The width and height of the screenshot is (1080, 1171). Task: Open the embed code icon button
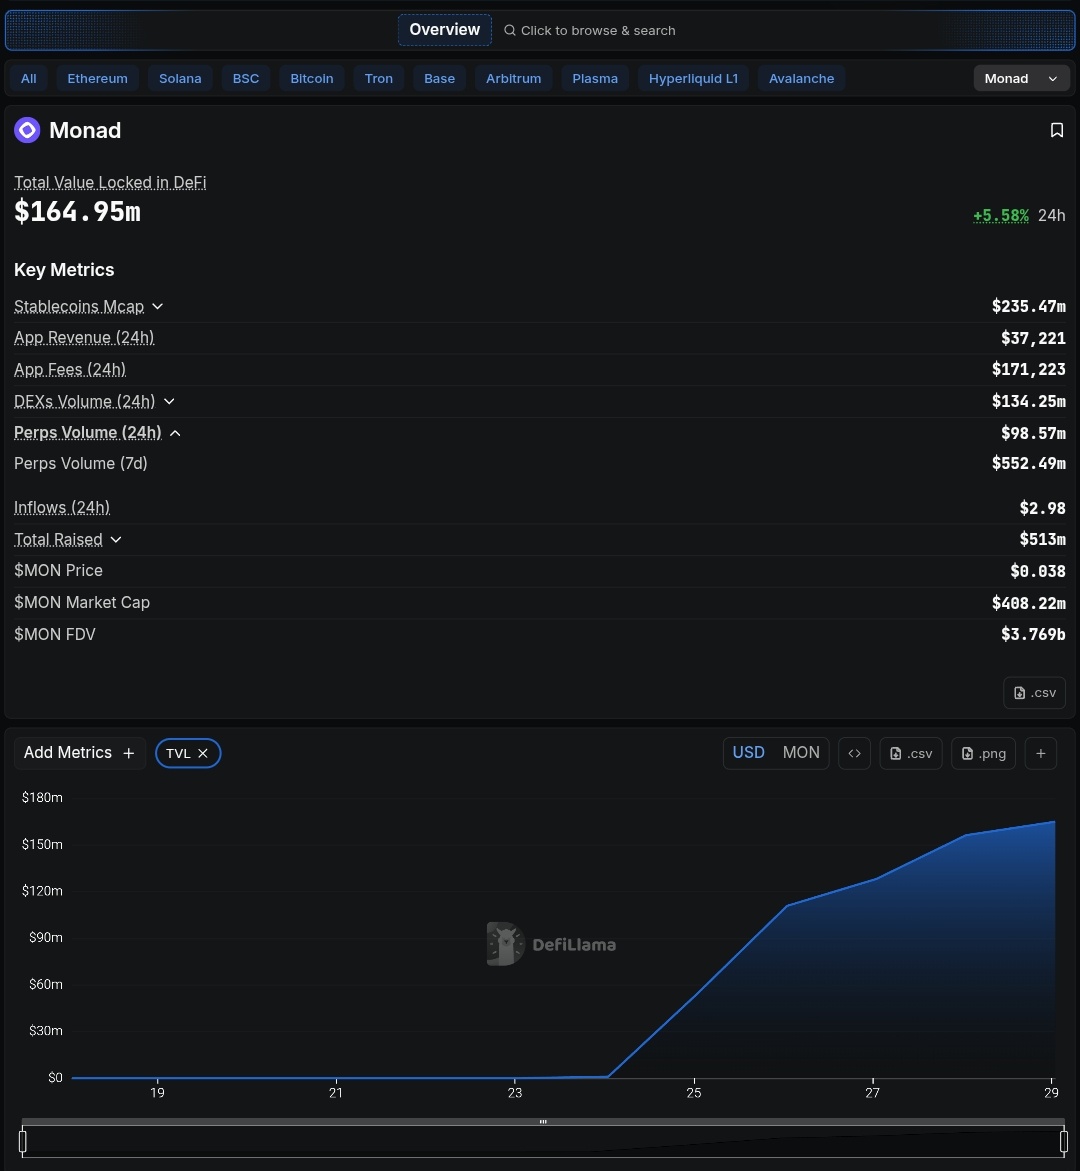(854, 753)
